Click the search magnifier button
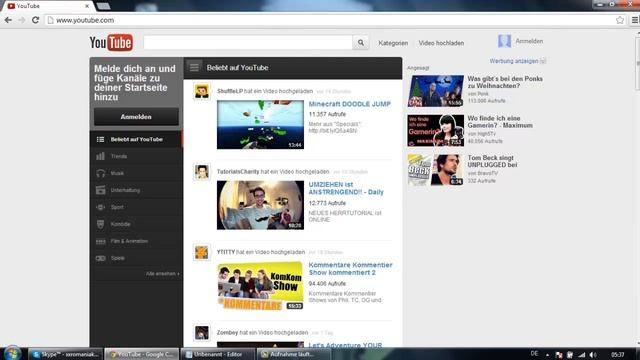 coord(361,42)
